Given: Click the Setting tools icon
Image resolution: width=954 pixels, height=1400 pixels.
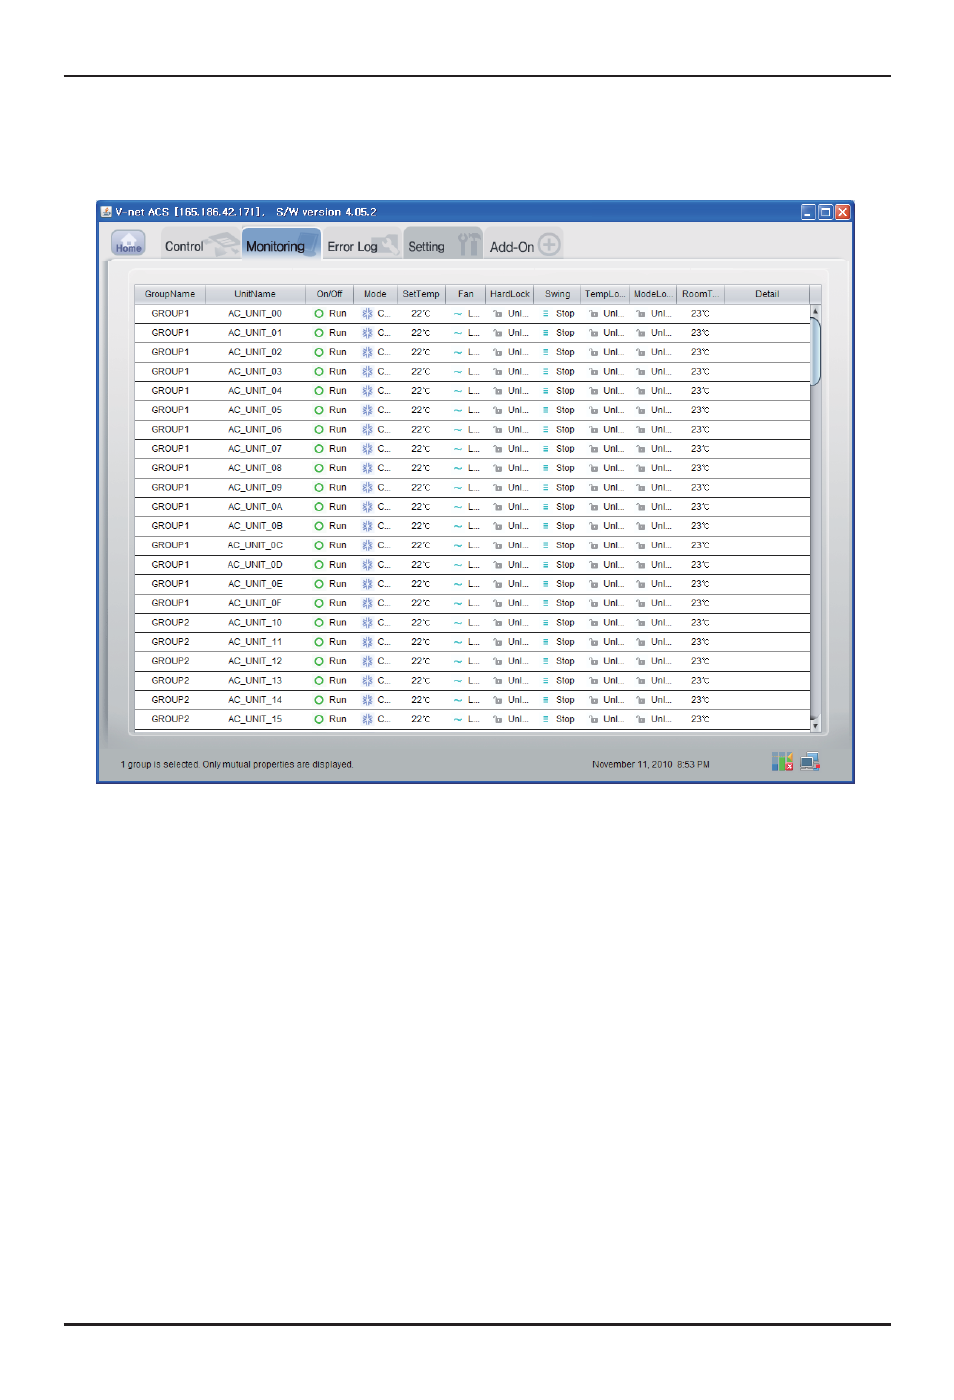Looking at the screenshot, I should [468, 244].
